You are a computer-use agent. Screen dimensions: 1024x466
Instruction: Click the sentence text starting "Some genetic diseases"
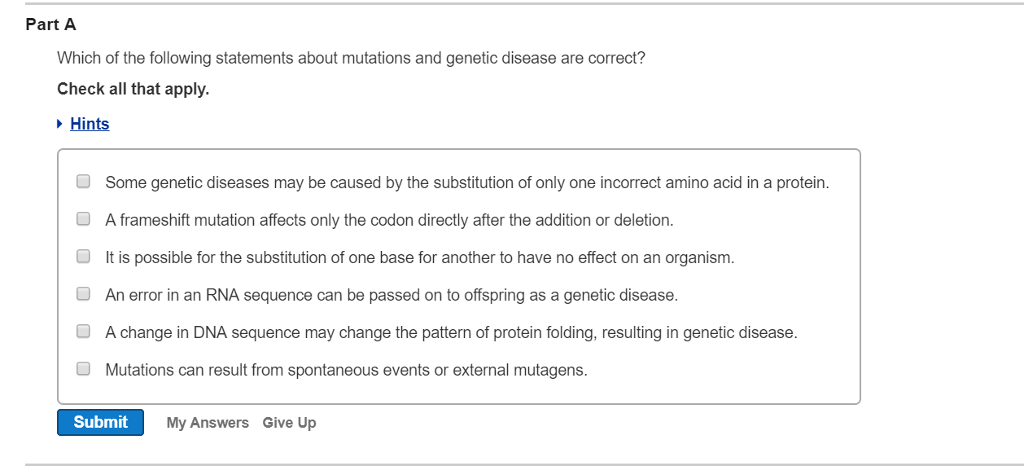[467, 183]
